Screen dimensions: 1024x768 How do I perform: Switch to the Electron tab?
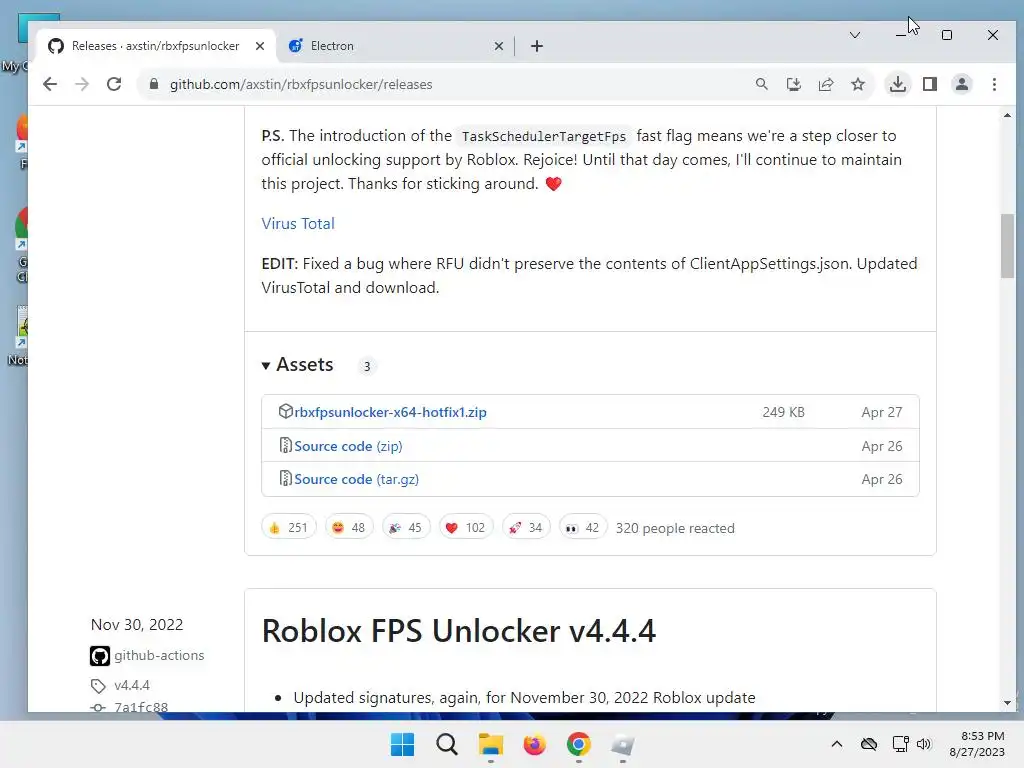[x=394, y=46]
